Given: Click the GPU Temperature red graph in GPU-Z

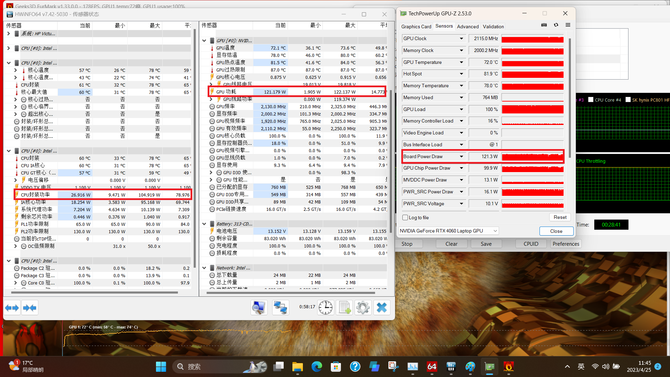Looking at the screenshot, I should click(532, 62).
